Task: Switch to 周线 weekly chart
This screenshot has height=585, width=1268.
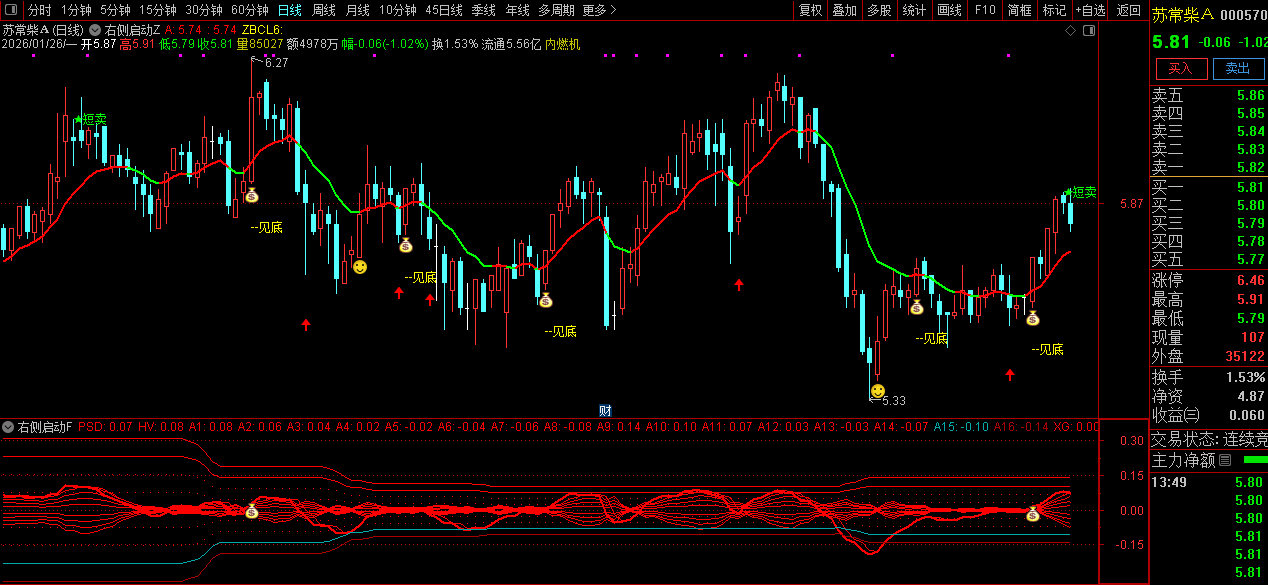Action: point(323,10)
